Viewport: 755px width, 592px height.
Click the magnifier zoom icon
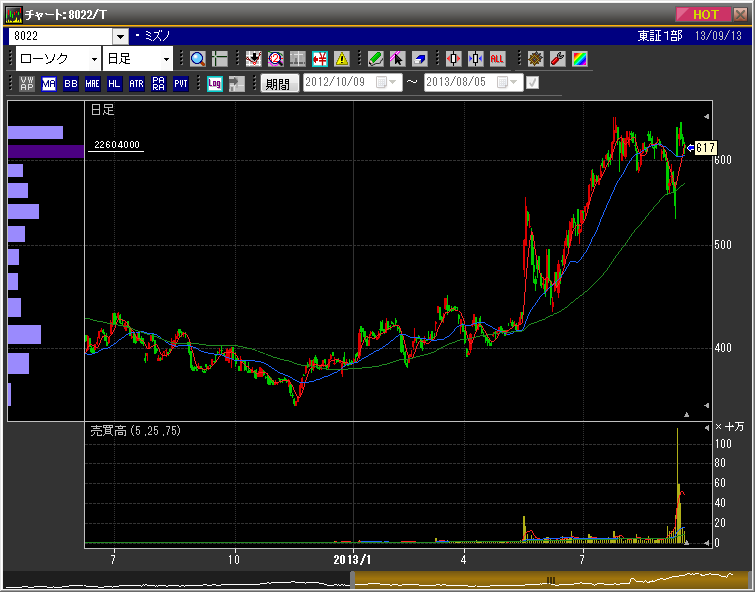[197, 59]
